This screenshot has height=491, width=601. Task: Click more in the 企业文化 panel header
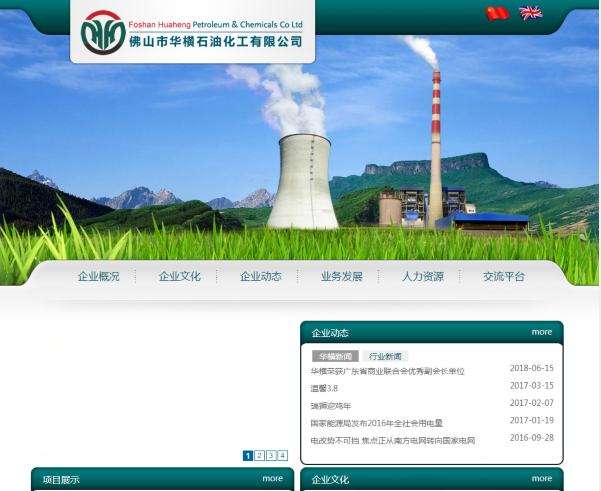541,479
